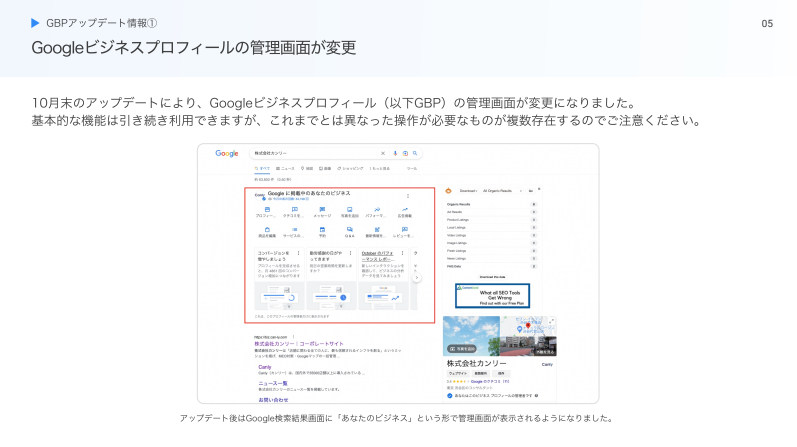The image size is (797, 447).
Task: Click the ウェブサイト button in knowledge panel
Action: 457,373
